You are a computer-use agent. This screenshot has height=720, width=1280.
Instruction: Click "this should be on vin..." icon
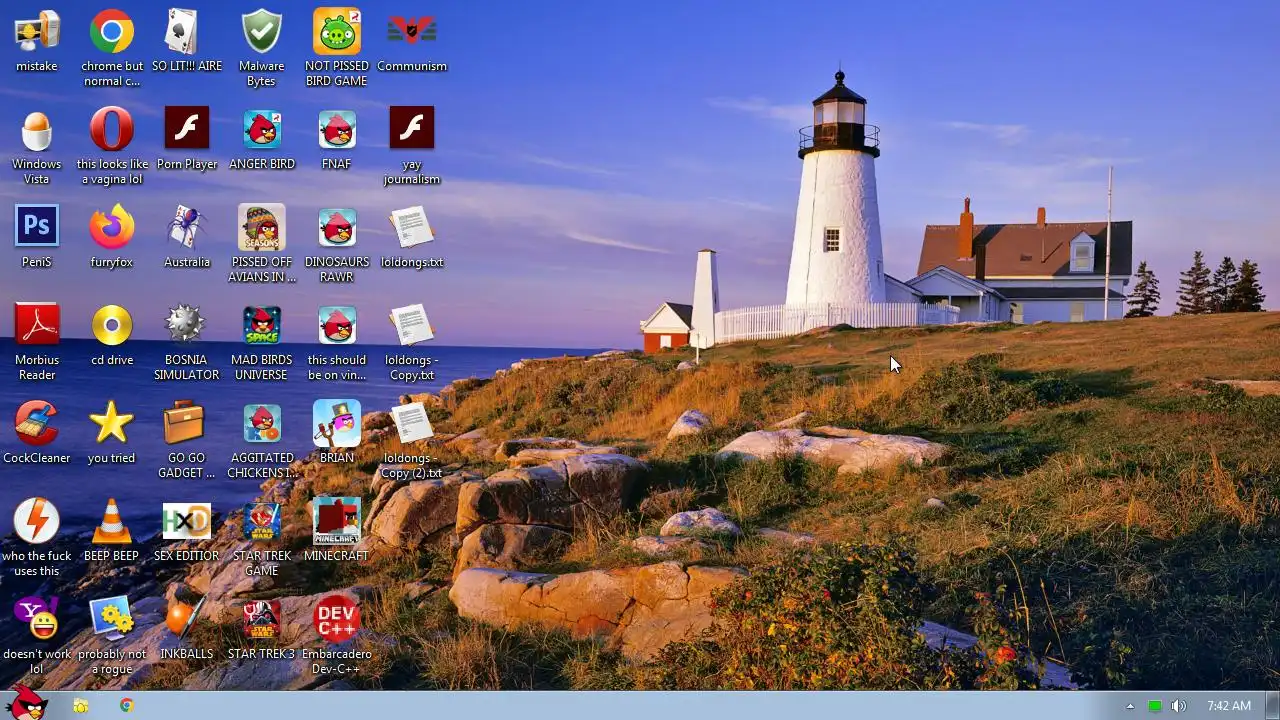point(337,326)
